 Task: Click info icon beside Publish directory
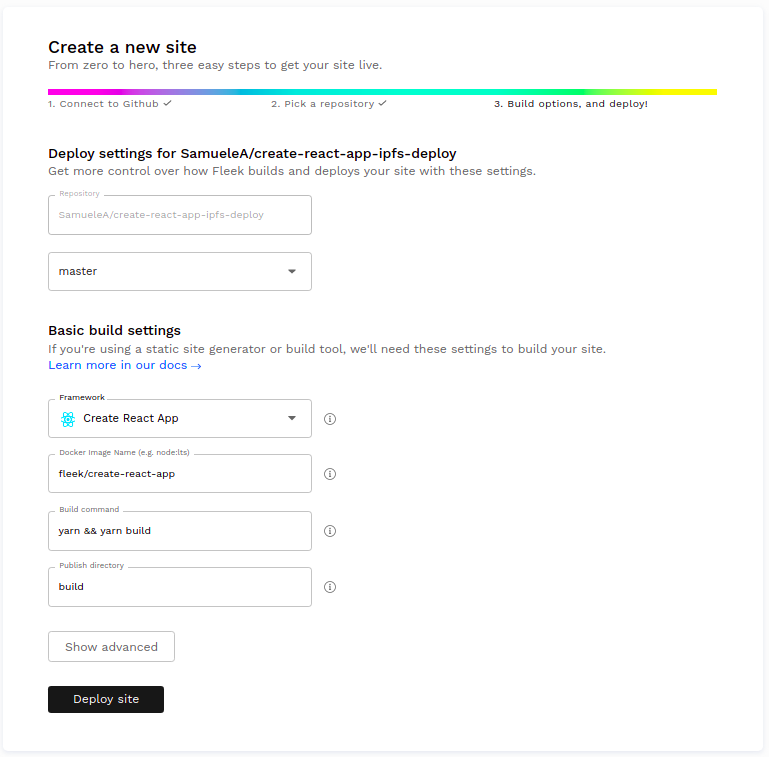330,587
